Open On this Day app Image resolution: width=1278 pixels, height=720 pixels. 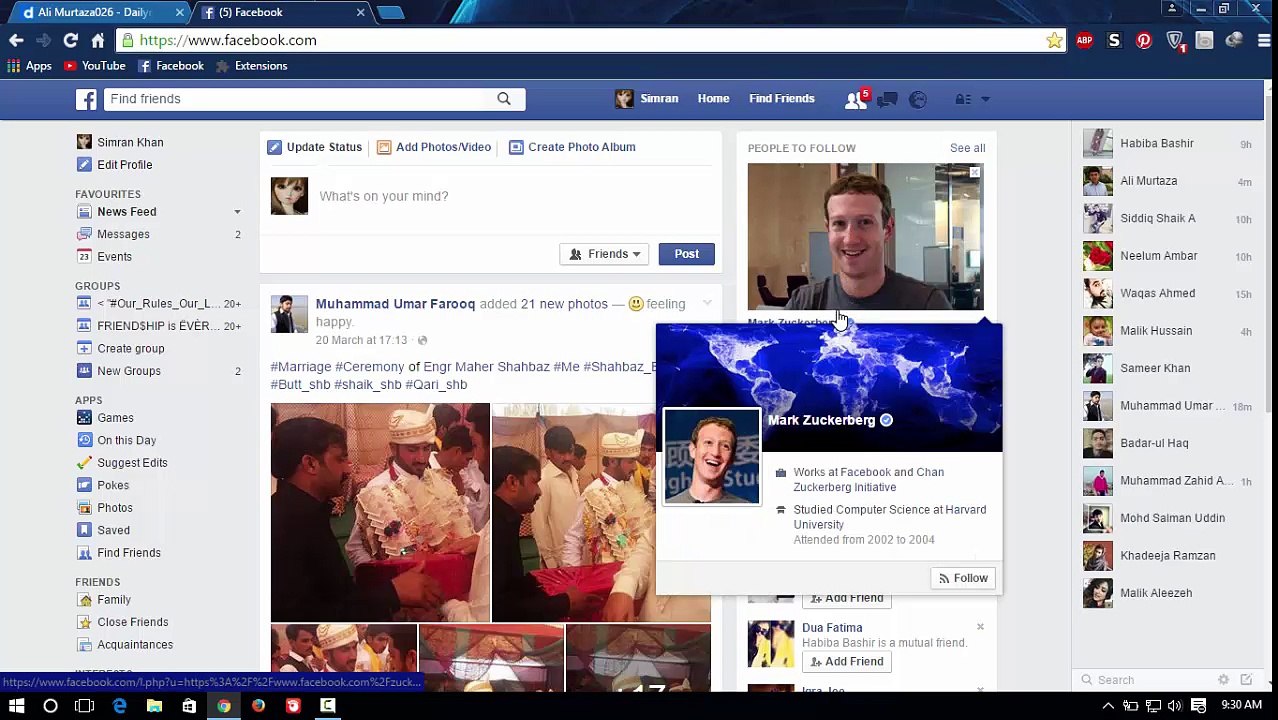tap(126, 440)
